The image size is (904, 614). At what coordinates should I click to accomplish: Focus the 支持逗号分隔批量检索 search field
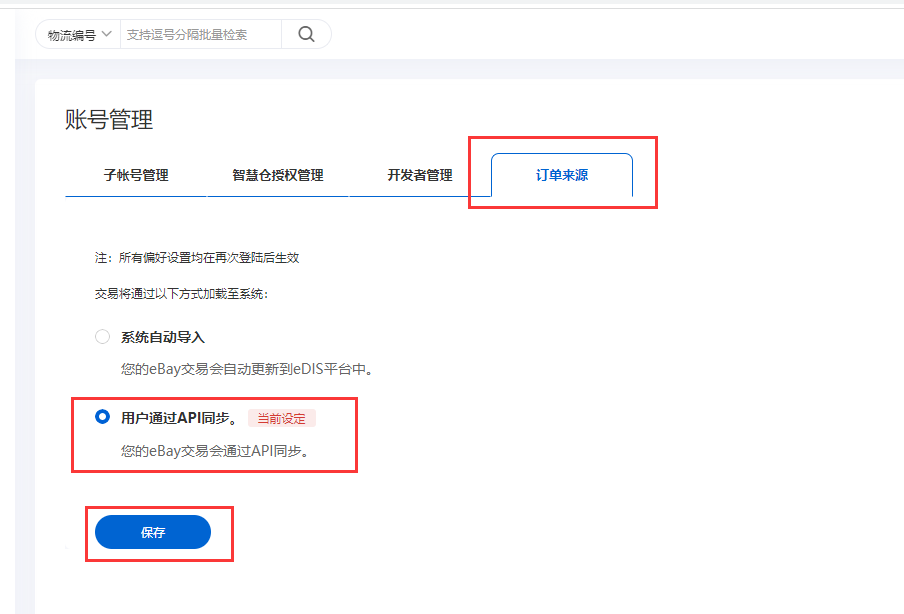pos(201,35)
